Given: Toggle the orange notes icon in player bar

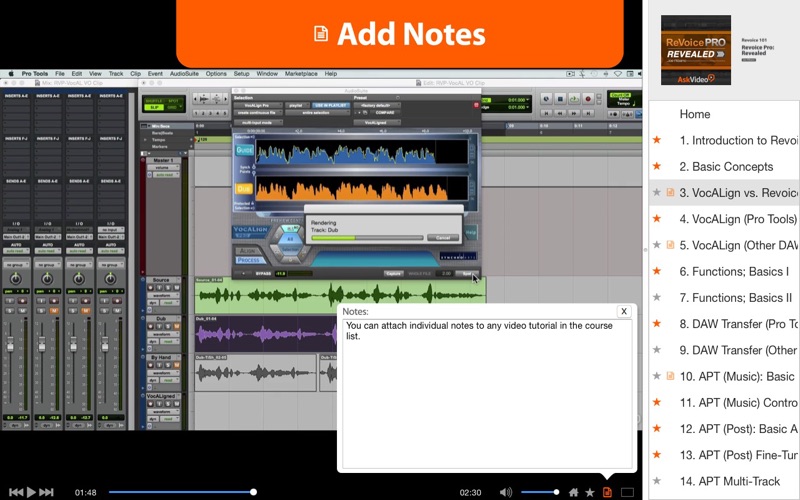Looking at the screenshot, I should tap(607, 492).
